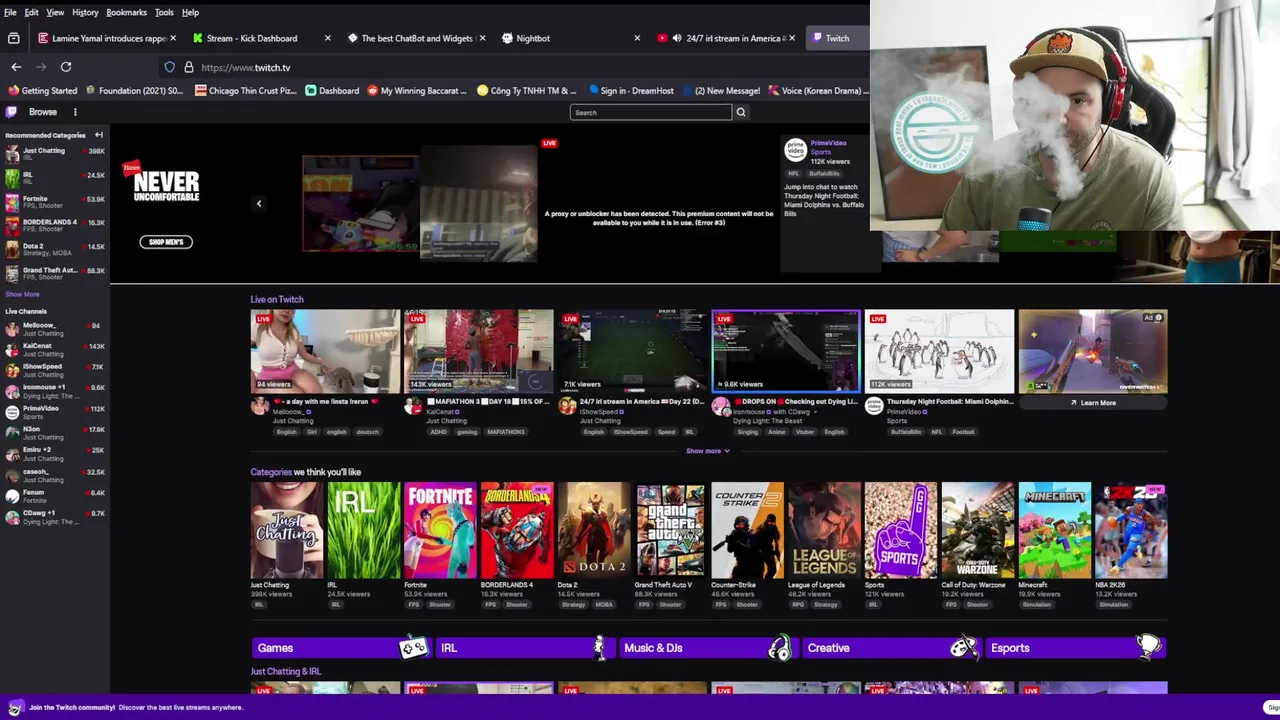Open the Melloooww_ stream thumbnail
The height and width of the screenshot is (720, 1280).
coord(325,351)
